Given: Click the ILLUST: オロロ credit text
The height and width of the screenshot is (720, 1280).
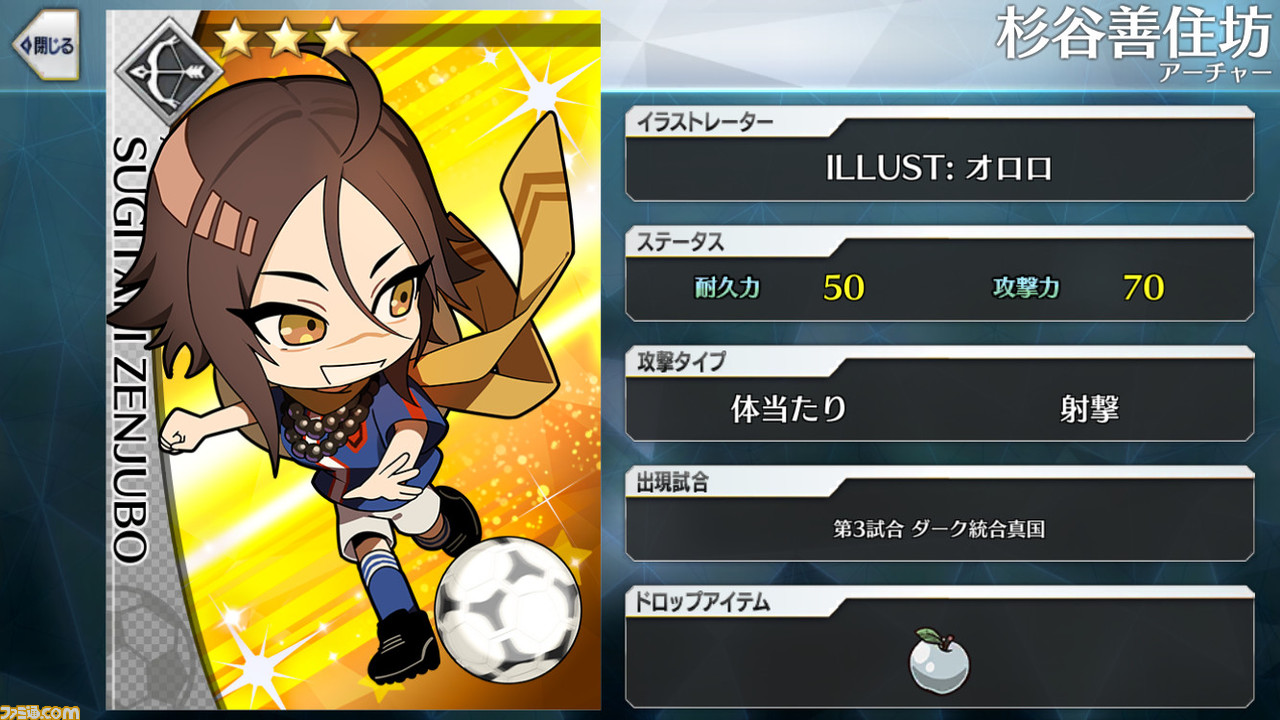Looking at the screenshot, I should click(939, 168).
